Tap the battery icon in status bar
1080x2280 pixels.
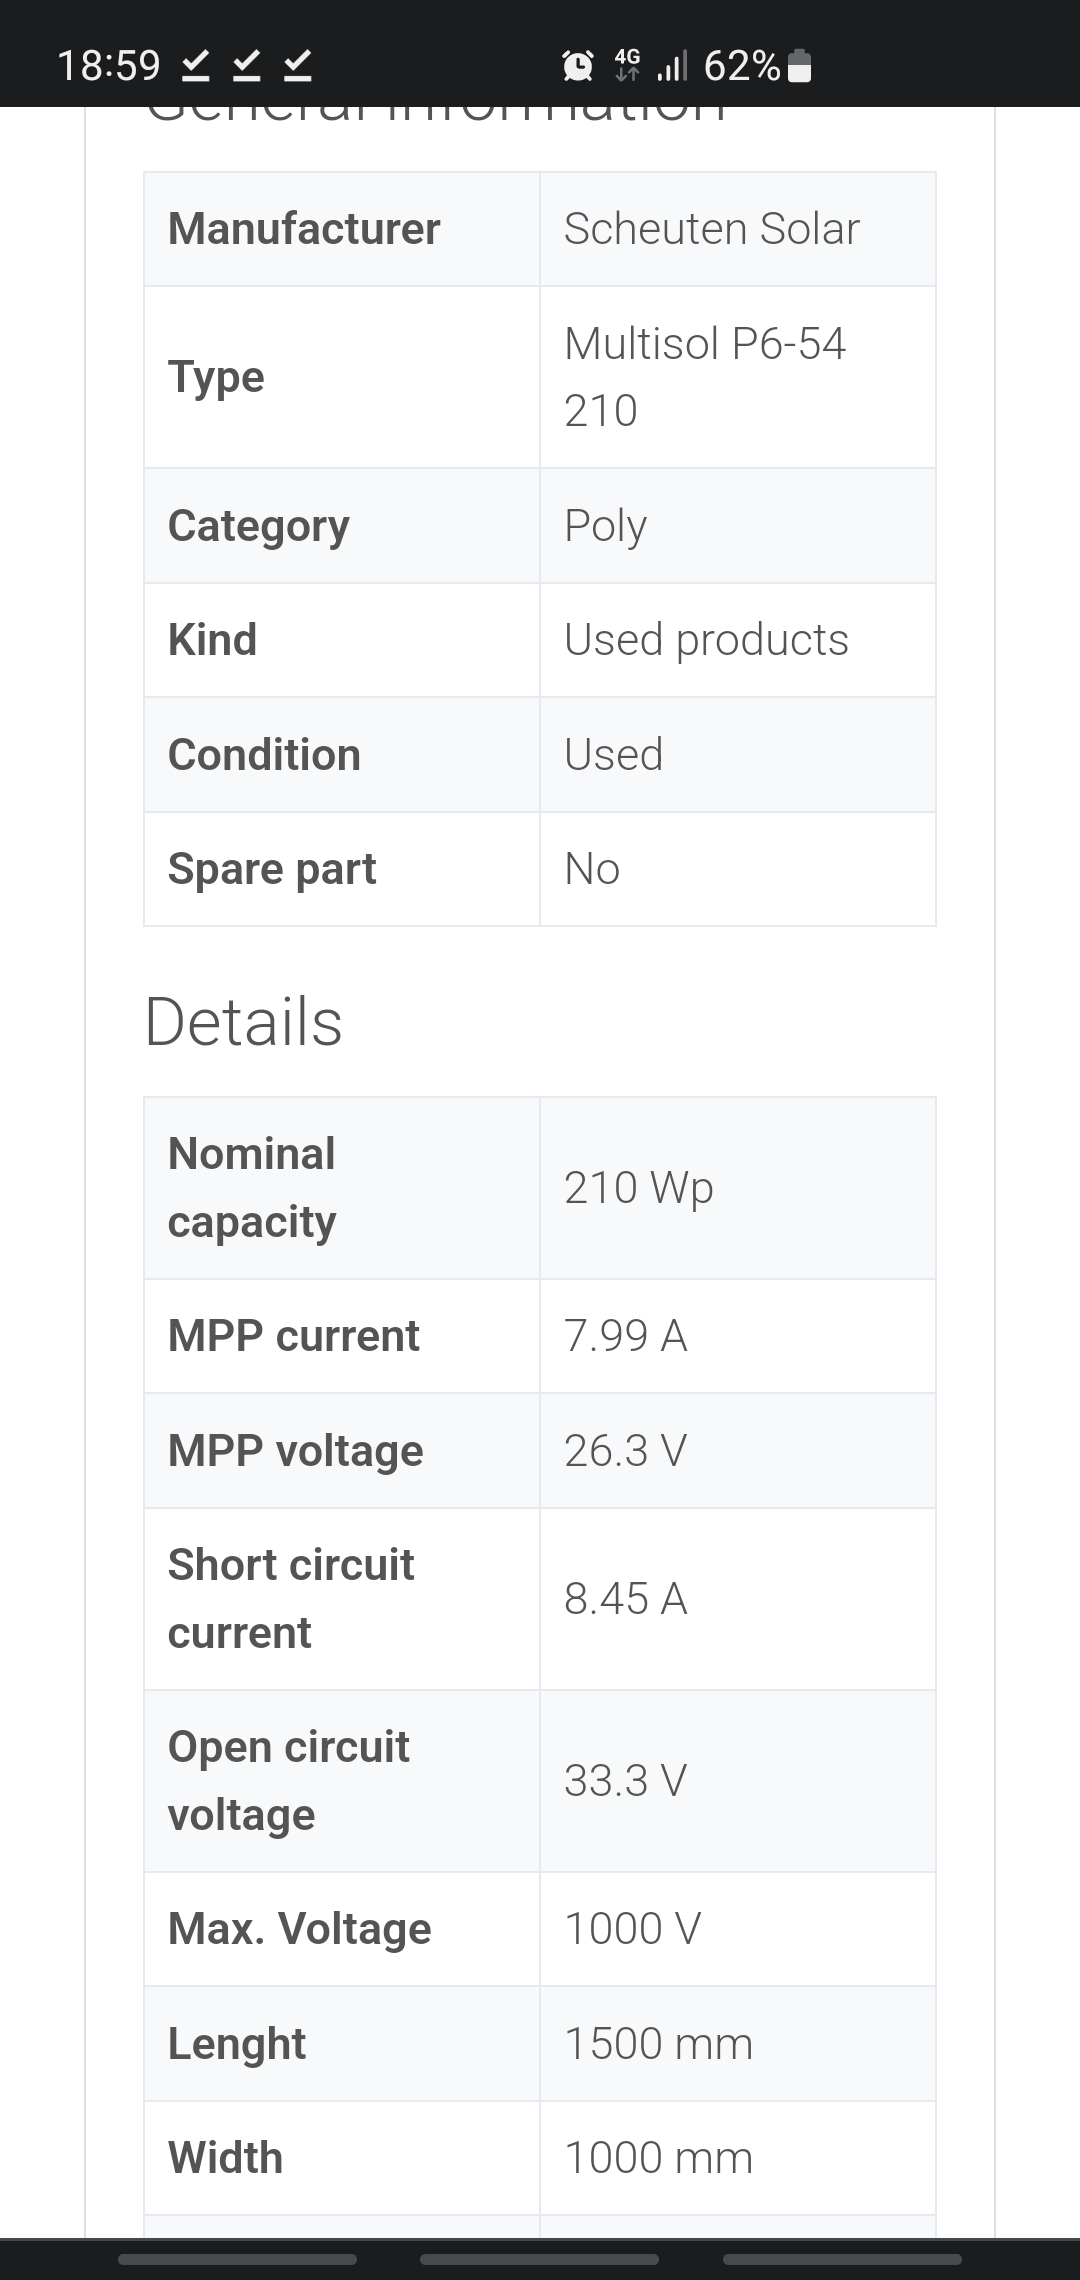pos(799,66)
